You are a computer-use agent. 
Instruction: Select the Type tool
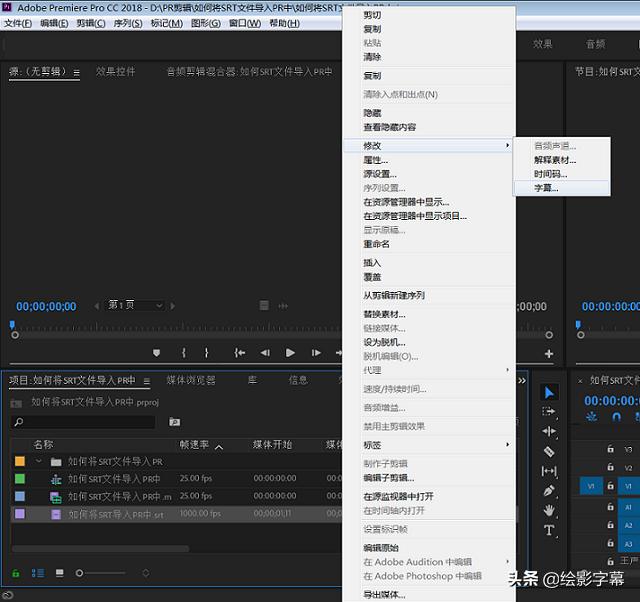(x=549, y=530)
